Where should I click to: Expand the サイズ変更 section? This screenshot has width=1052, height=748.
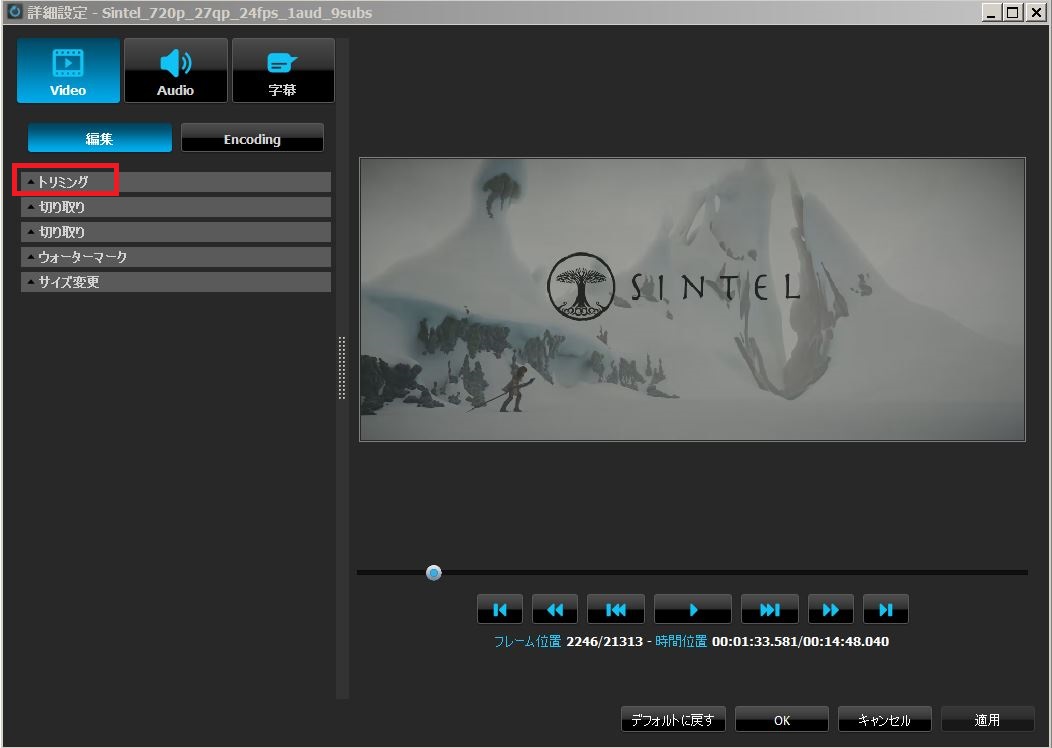[176, 282]
